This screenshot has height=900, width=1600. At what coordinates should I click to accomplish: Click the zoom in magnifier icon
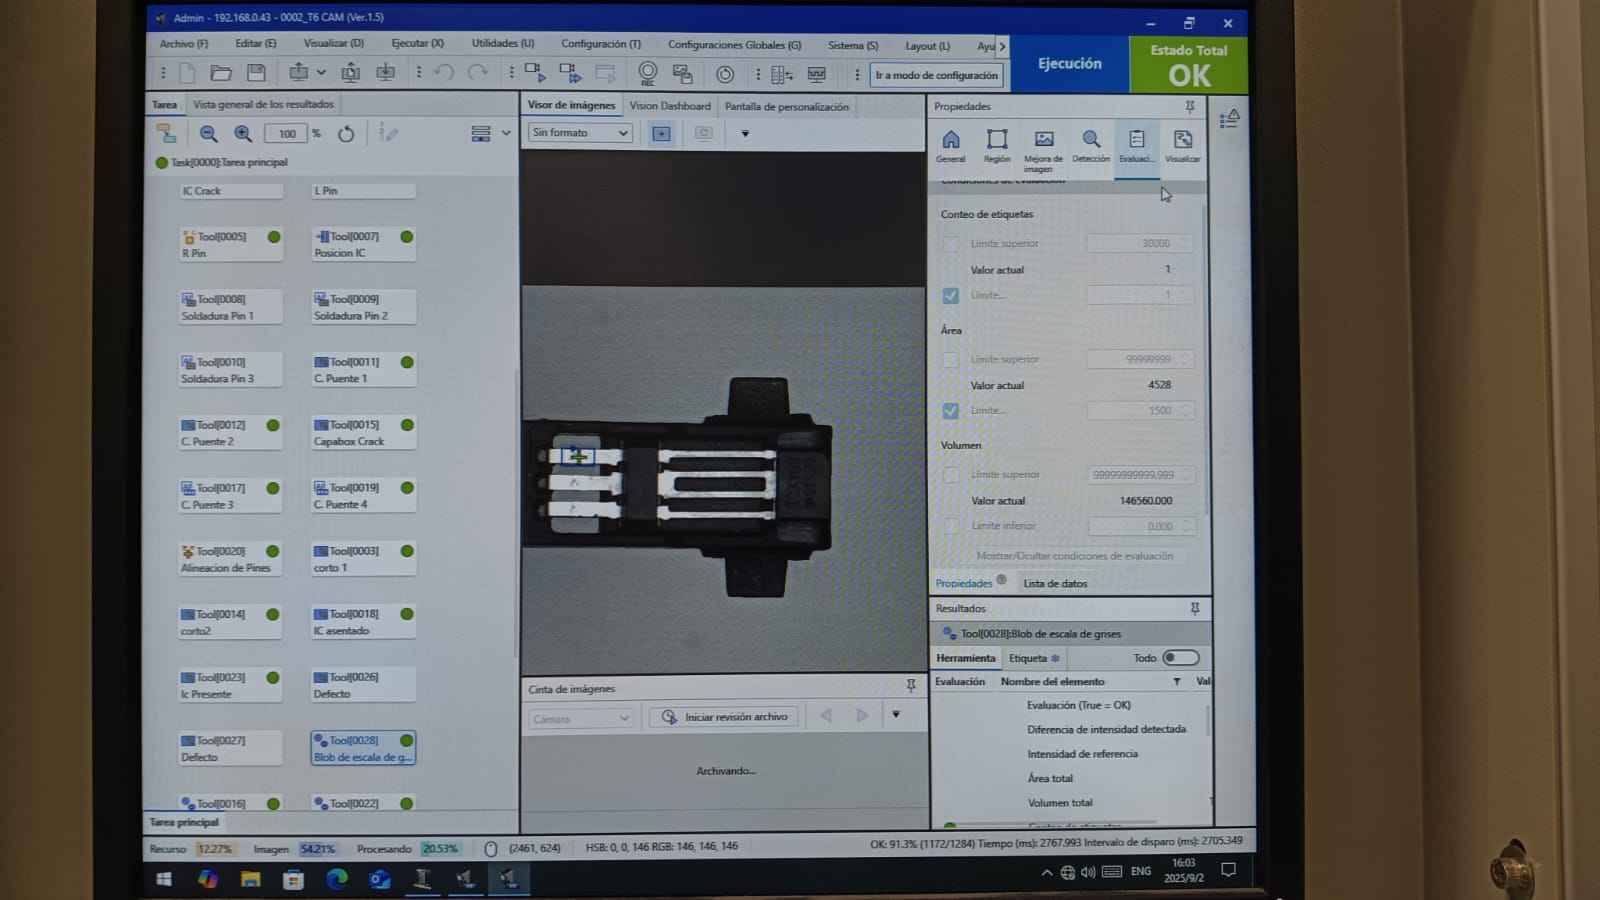[243, 133]
